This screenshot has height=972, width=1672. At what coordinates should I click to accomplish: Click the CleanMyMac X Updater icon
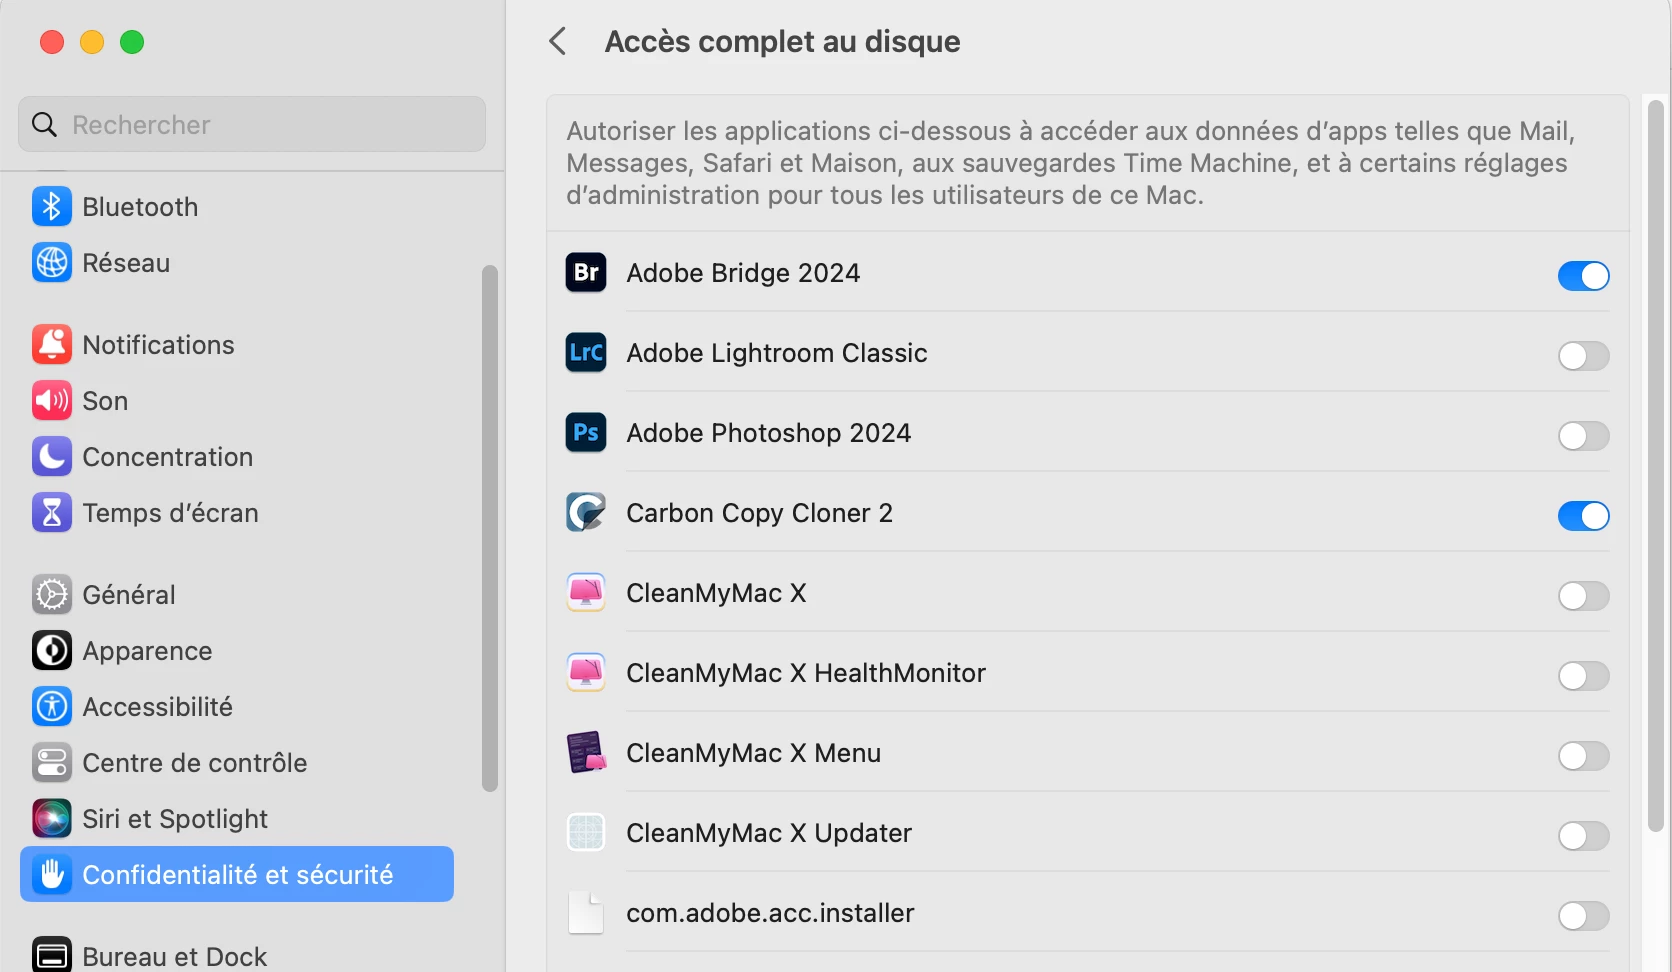(586, 832)
